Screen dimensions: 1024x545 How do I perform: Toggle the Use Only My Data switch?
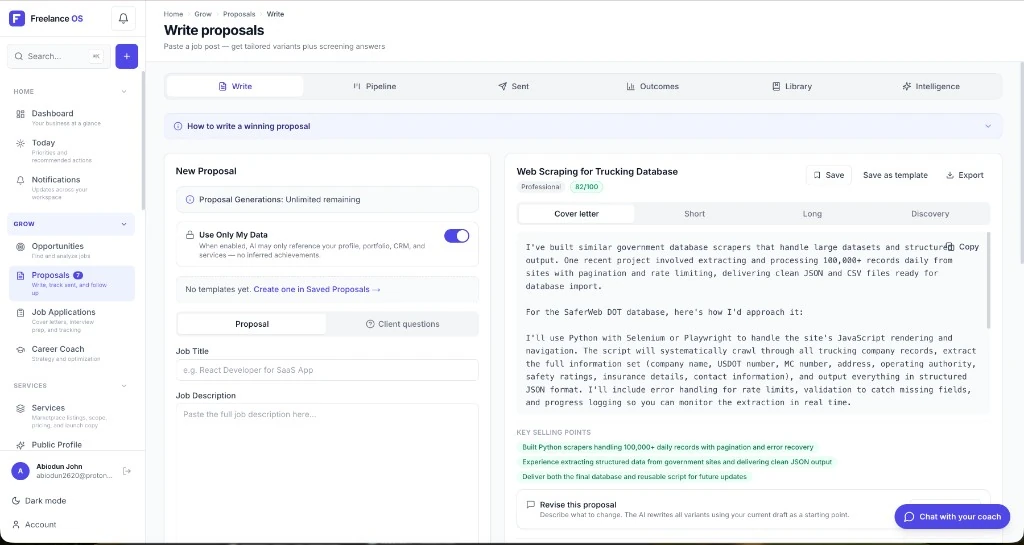pos(456,236)
